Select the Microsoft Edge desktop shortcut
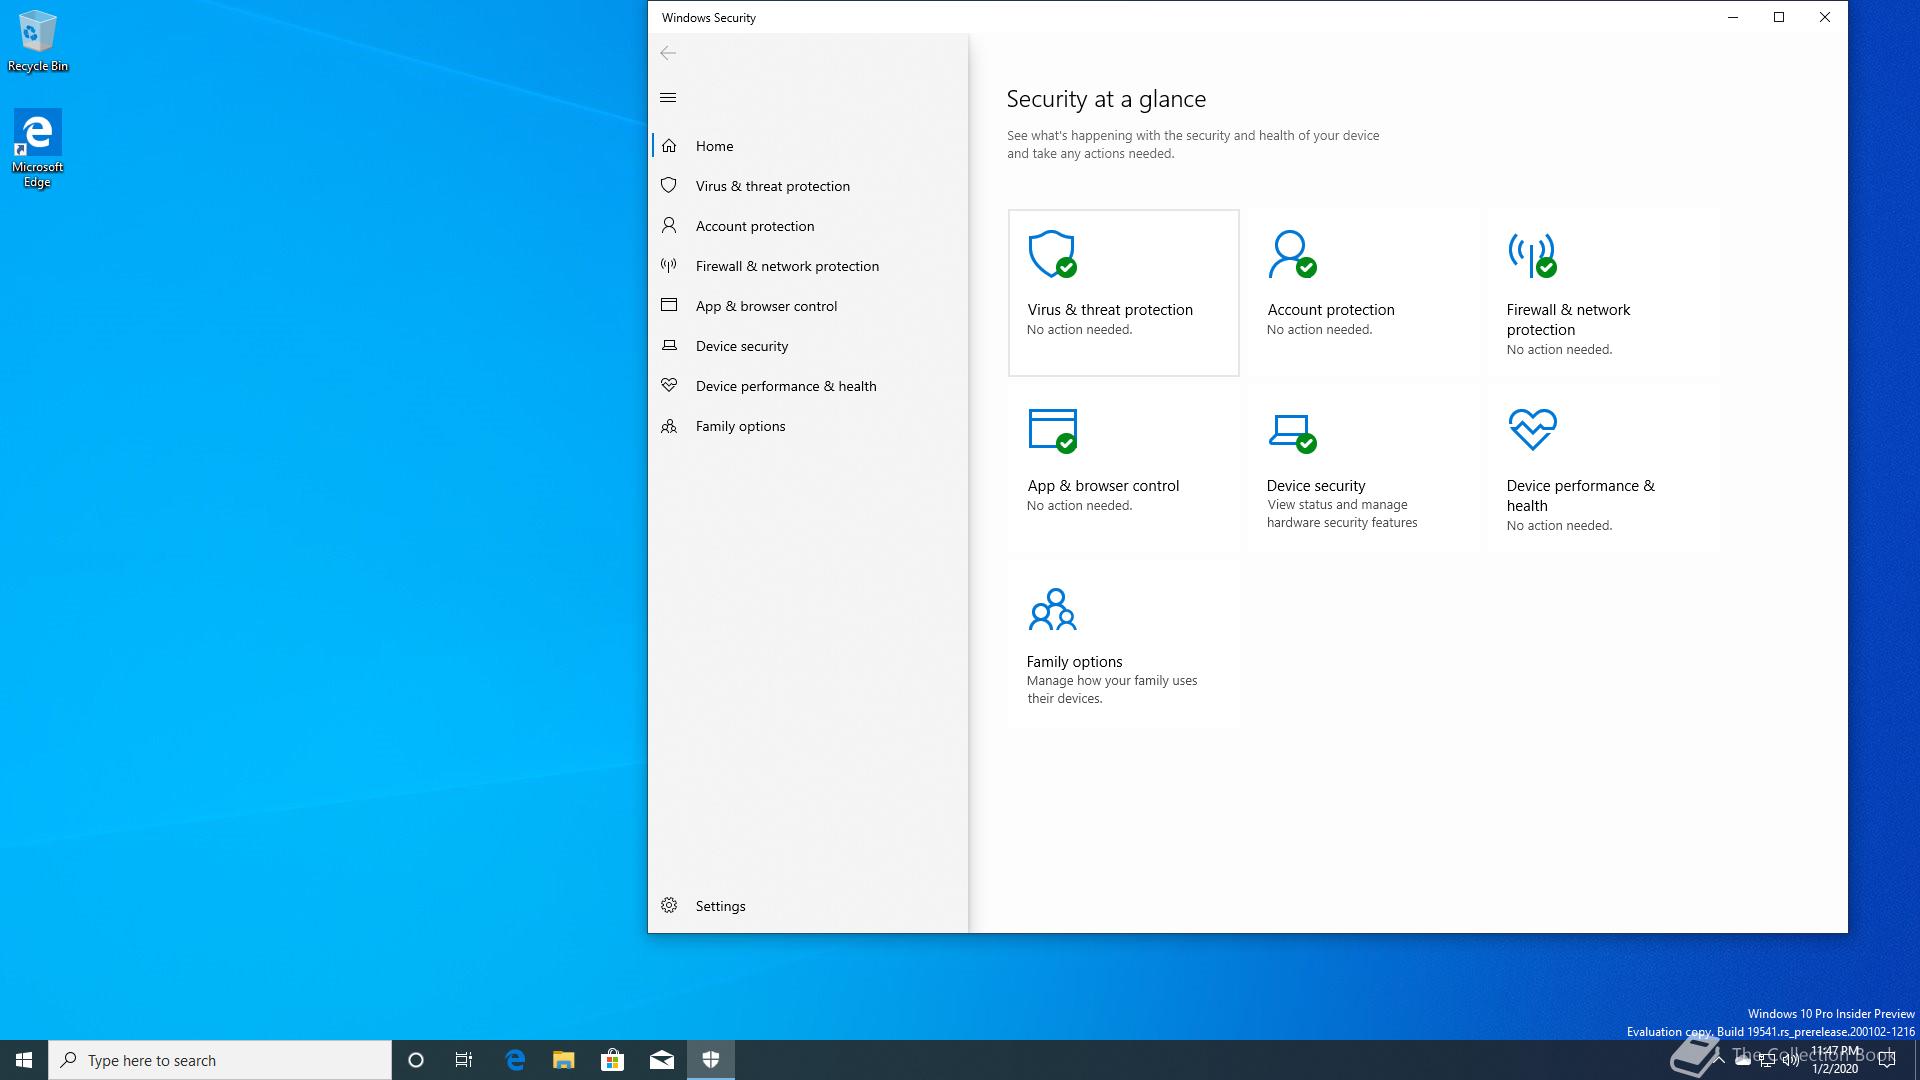This screenshot has height=1080, width=1920. pyautogui.click(x=38, y=148)
